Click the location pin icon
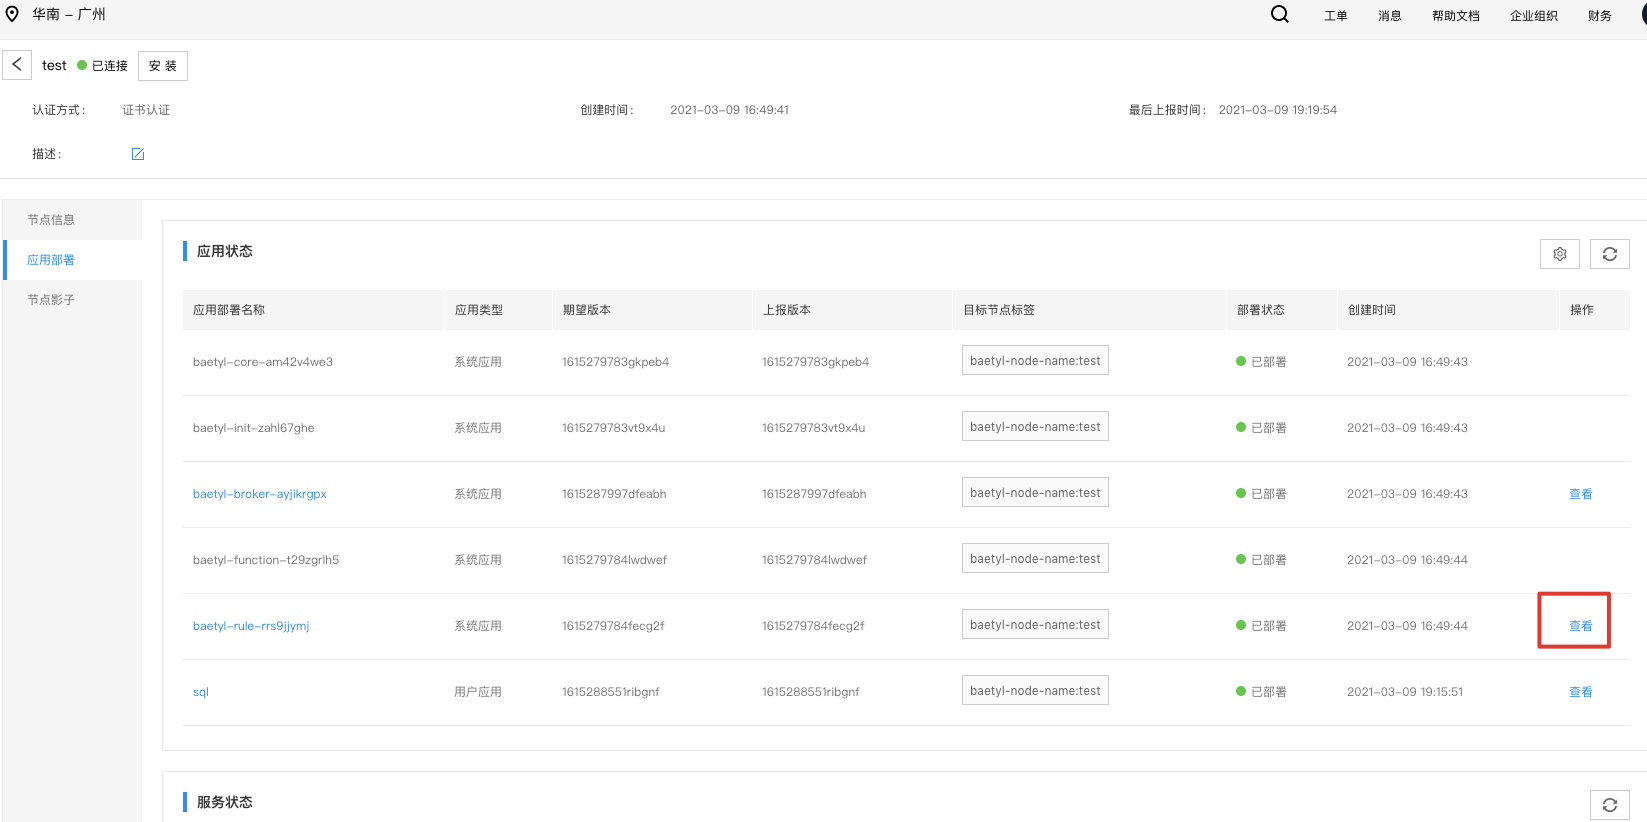 click(x=12, y=14)
